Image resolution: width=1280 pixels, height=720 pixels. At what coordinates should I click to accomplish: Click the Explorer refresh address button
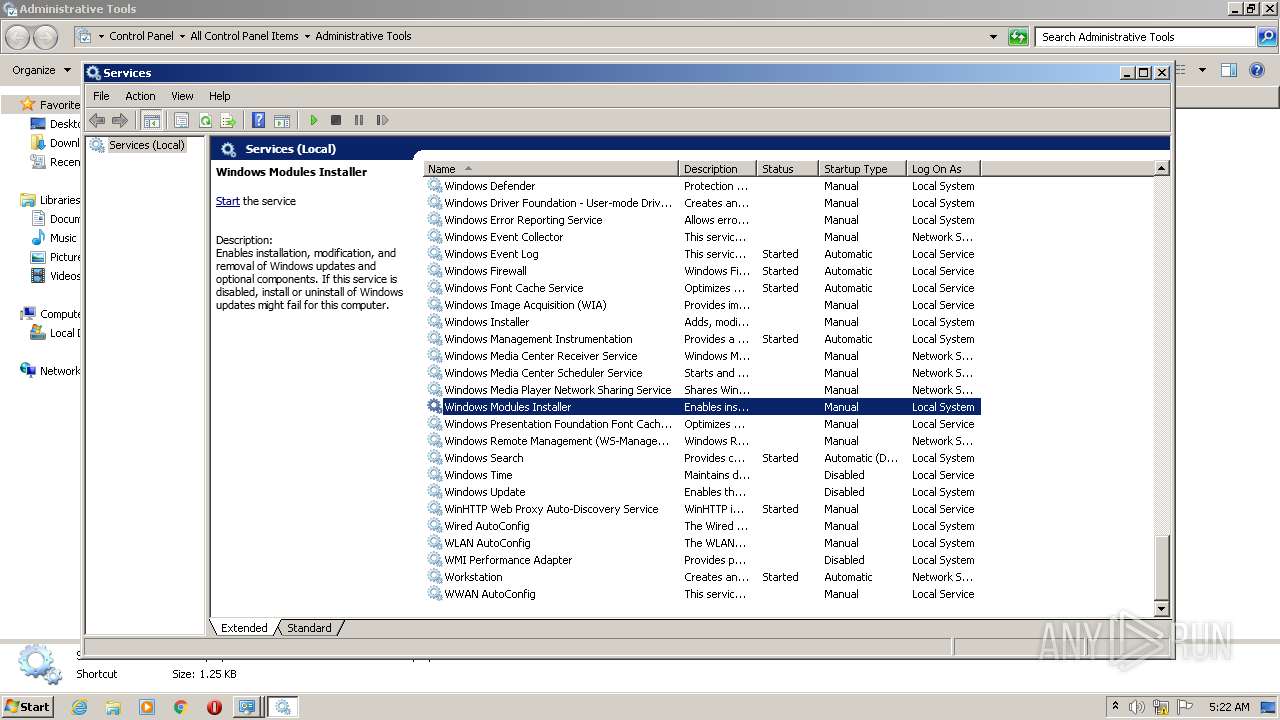[1018, 37]
